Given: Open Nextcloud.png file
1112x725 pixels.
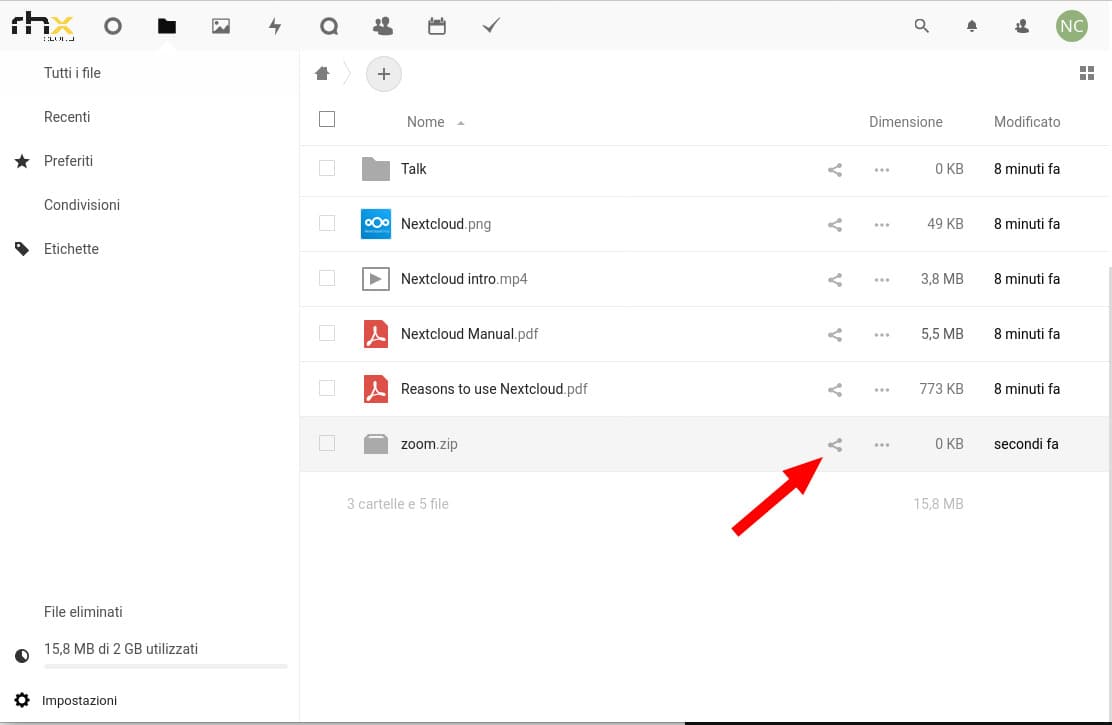Looking at the screenshot, I should point(446,224).
